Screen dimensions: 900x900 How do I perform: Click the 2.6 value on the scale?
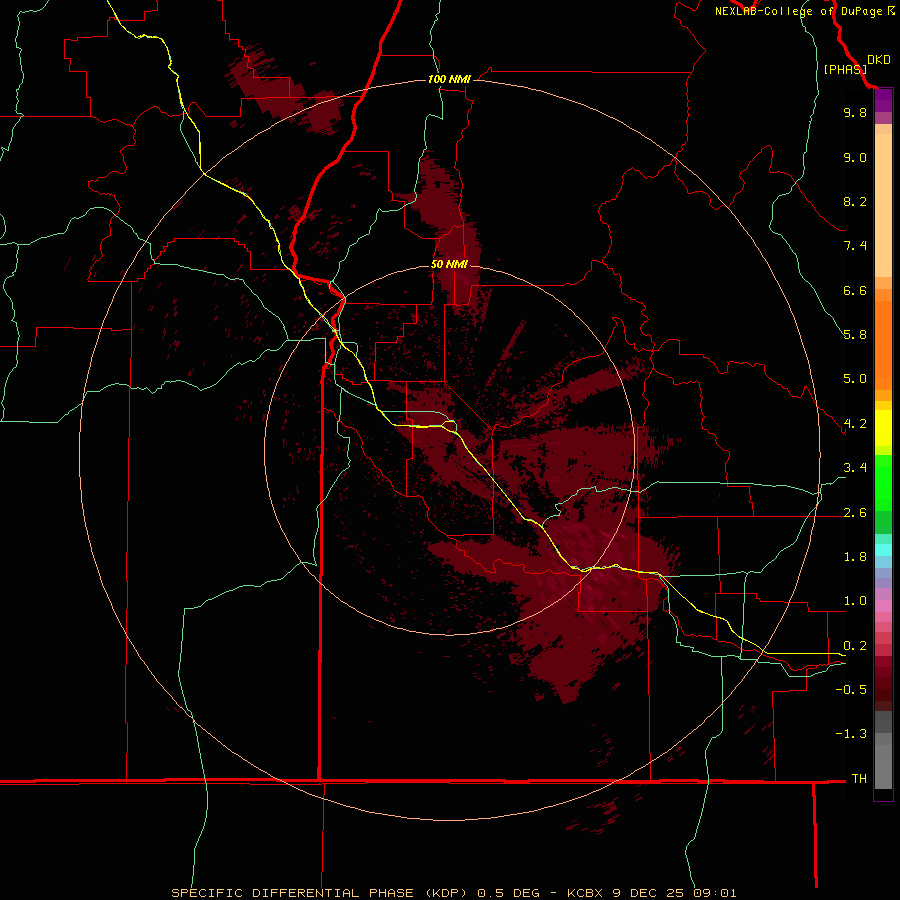[855, 513]
